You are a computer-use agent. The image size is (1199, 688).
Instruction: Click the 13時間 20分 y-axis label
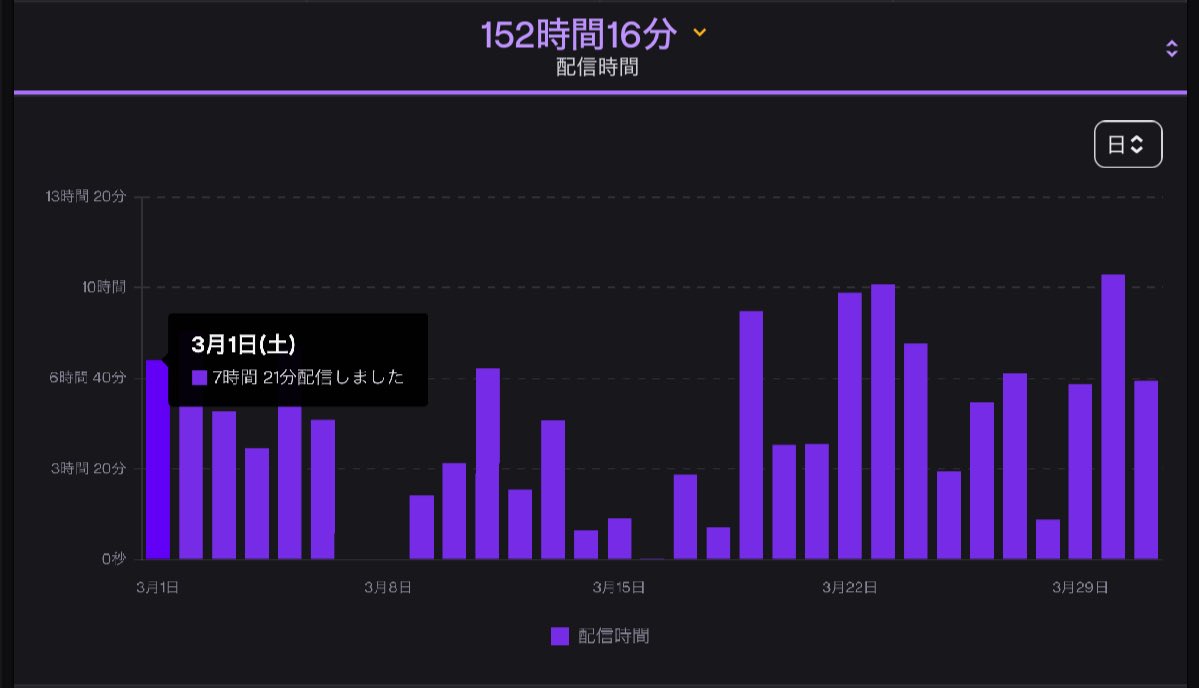click(x=86, y=196)
